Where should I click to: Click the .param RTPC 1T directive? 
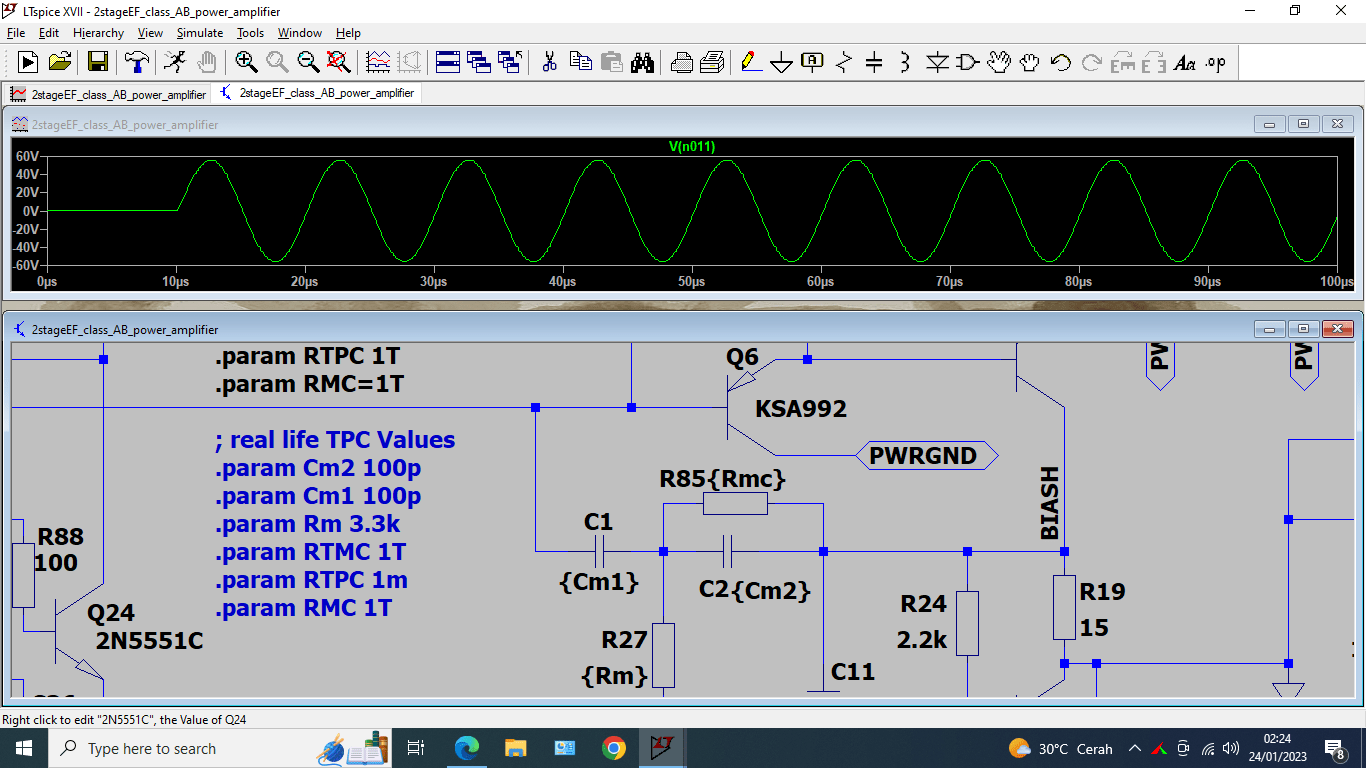(308, 356)
